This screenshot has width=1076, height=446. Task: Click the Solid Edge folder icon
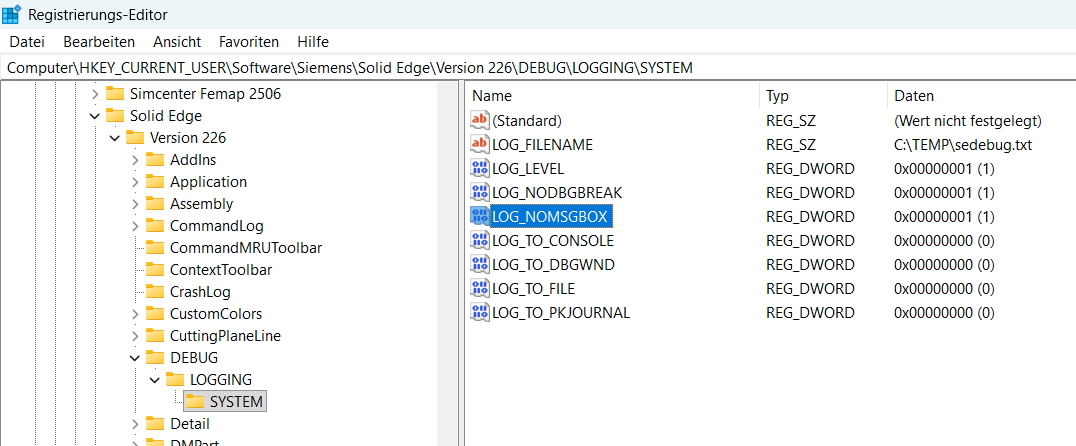click(x=115, y=116)
